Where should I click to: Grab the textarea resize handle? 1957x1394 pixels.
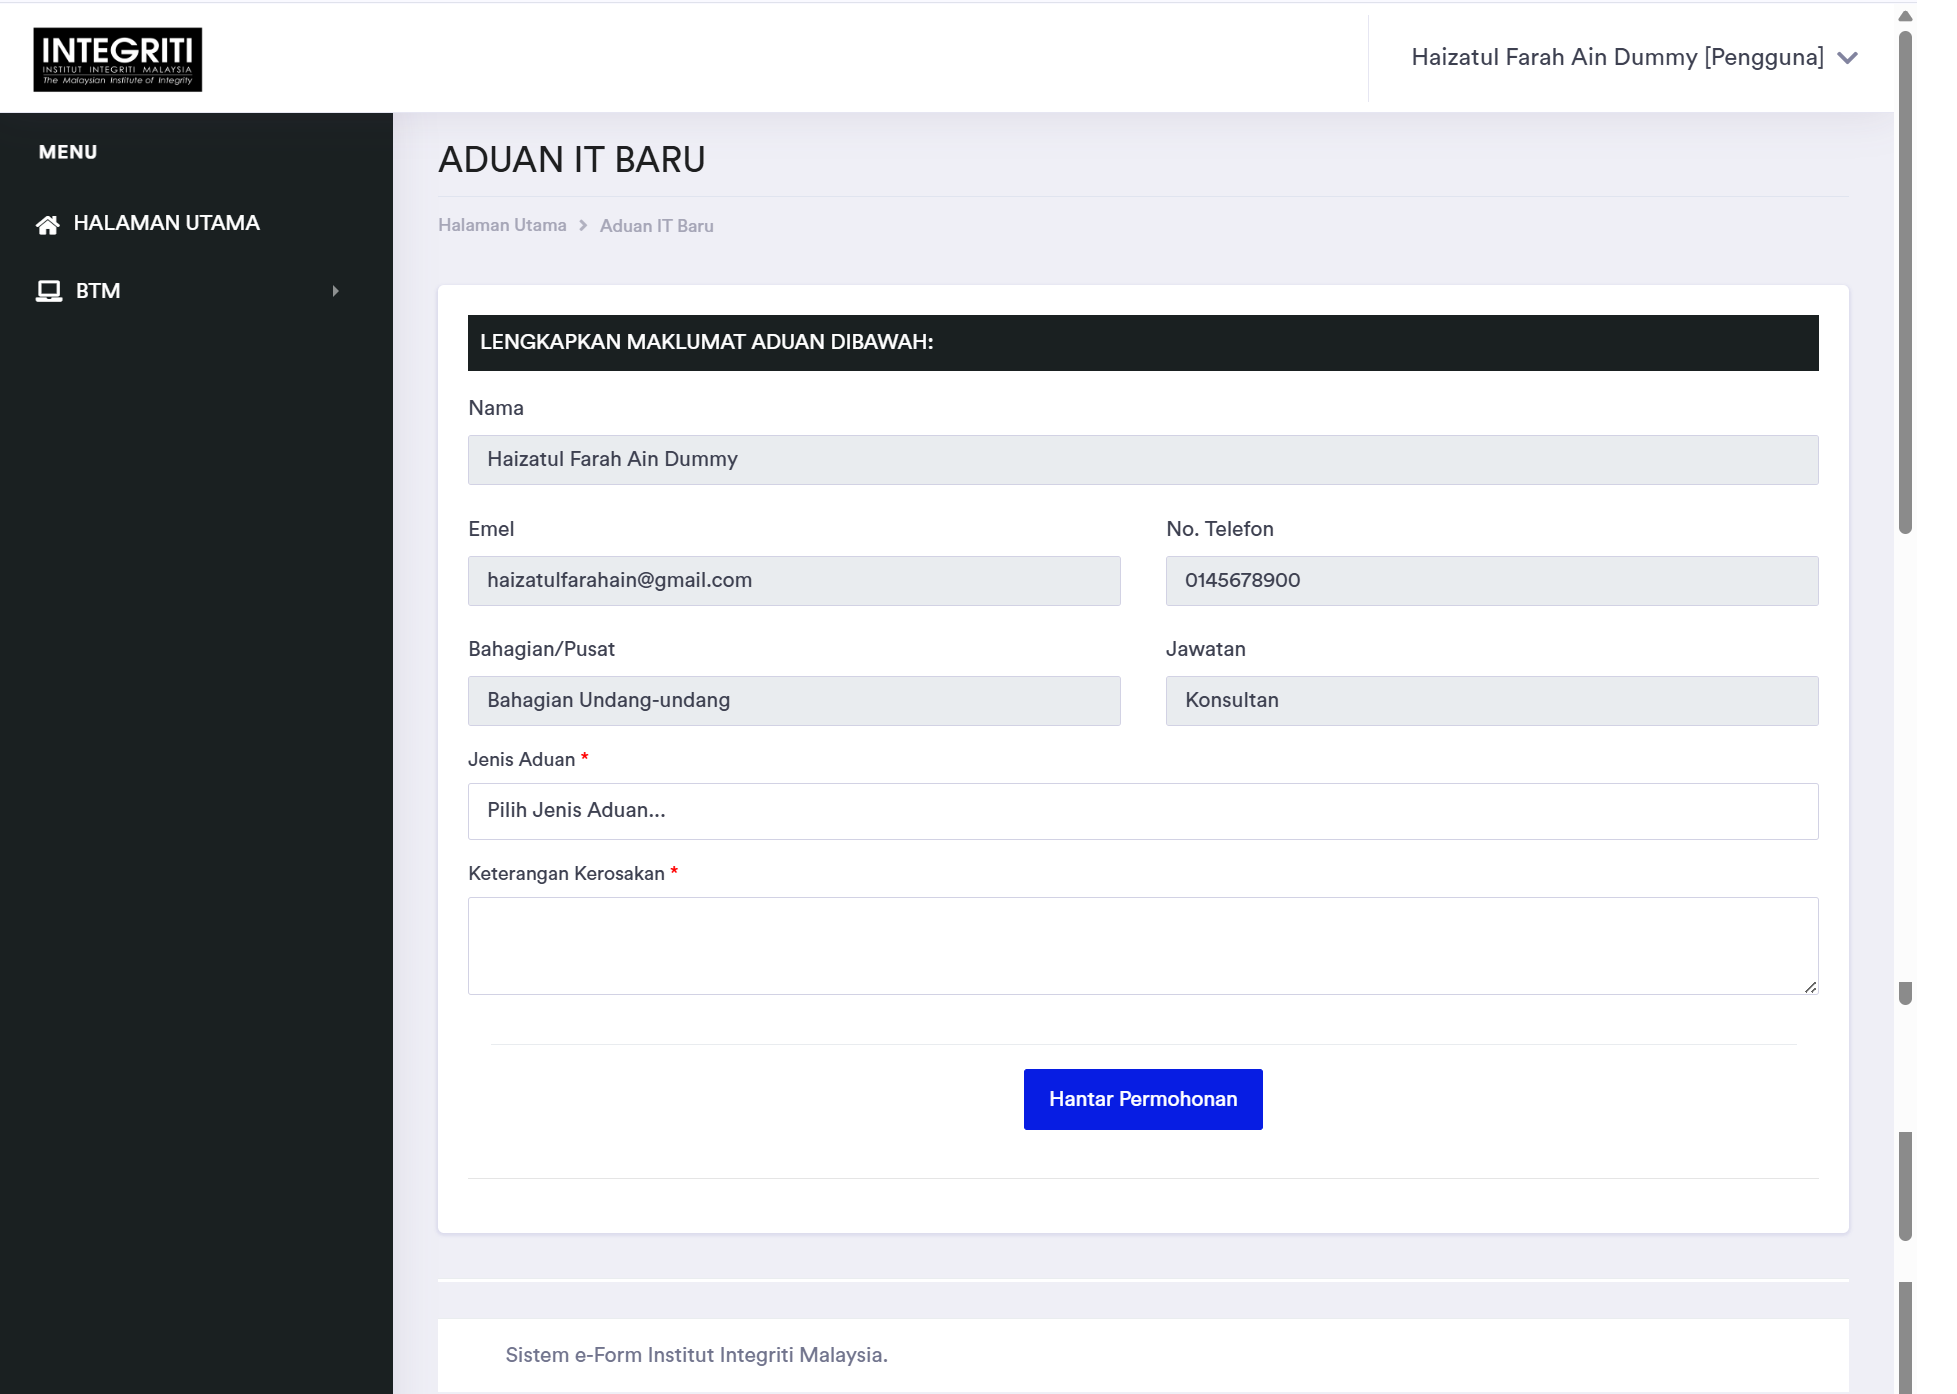(1810, 987)
